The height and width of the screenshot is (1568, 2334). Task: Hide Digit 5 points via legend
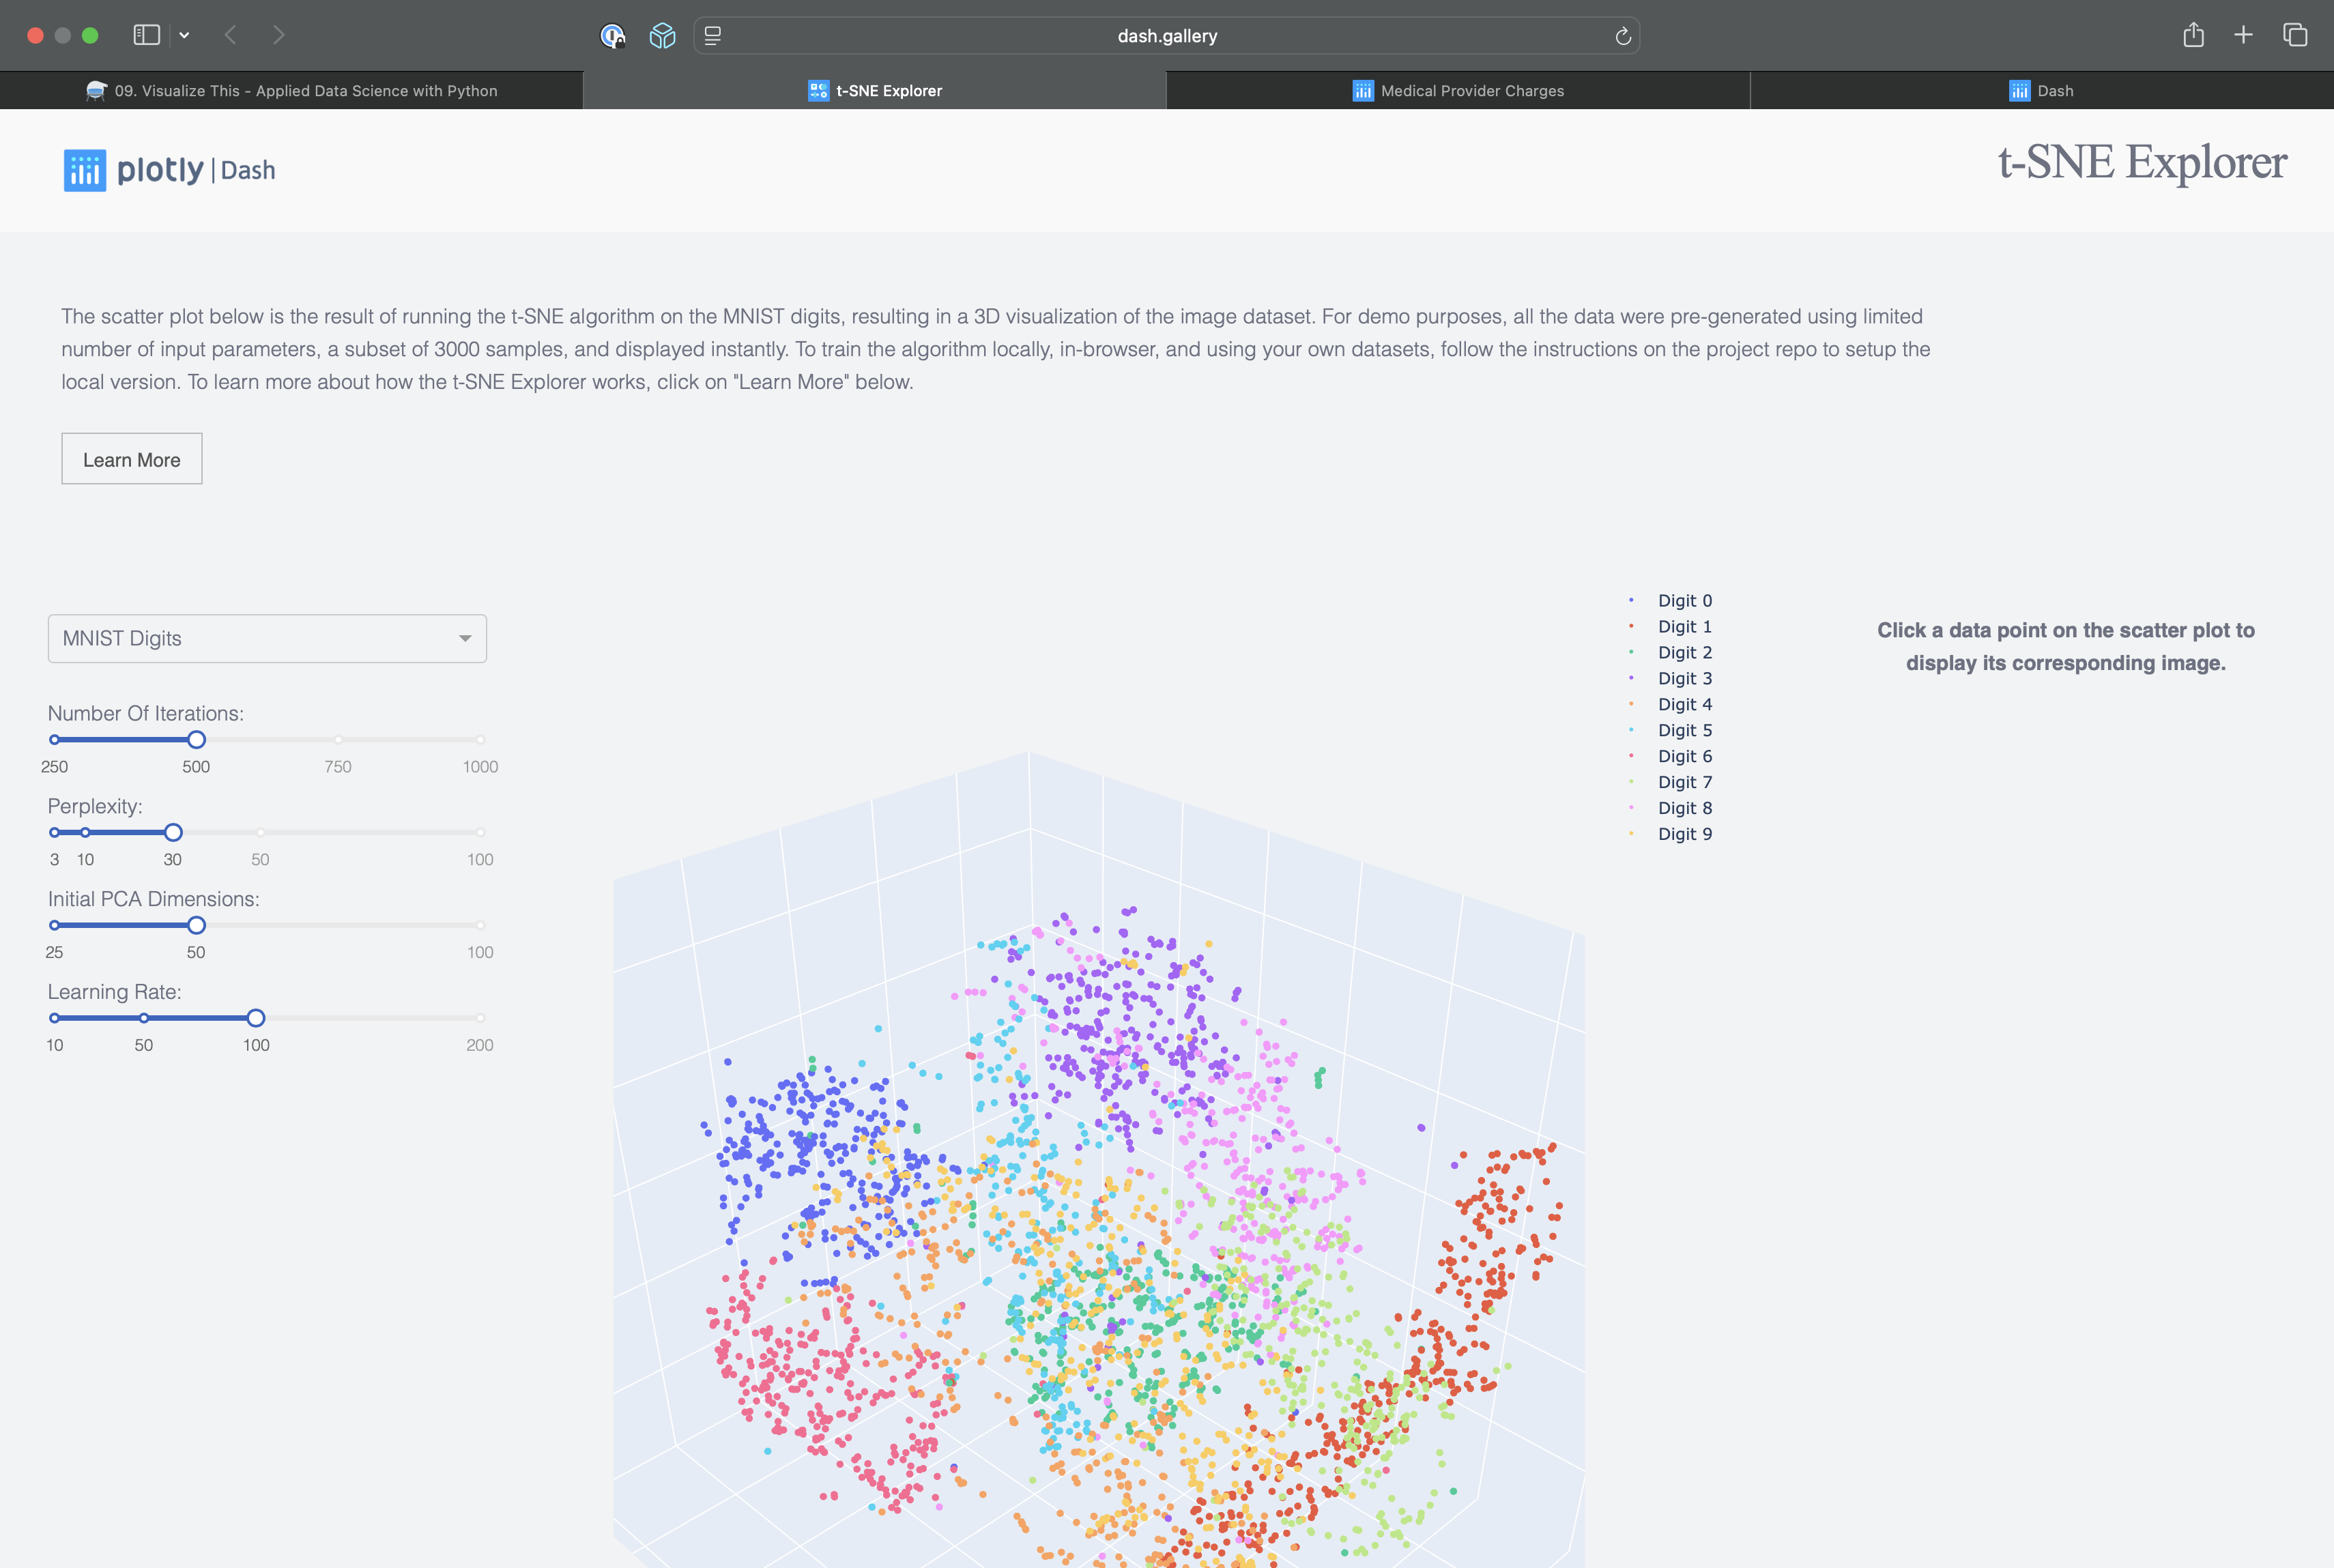coord(1684,730)
